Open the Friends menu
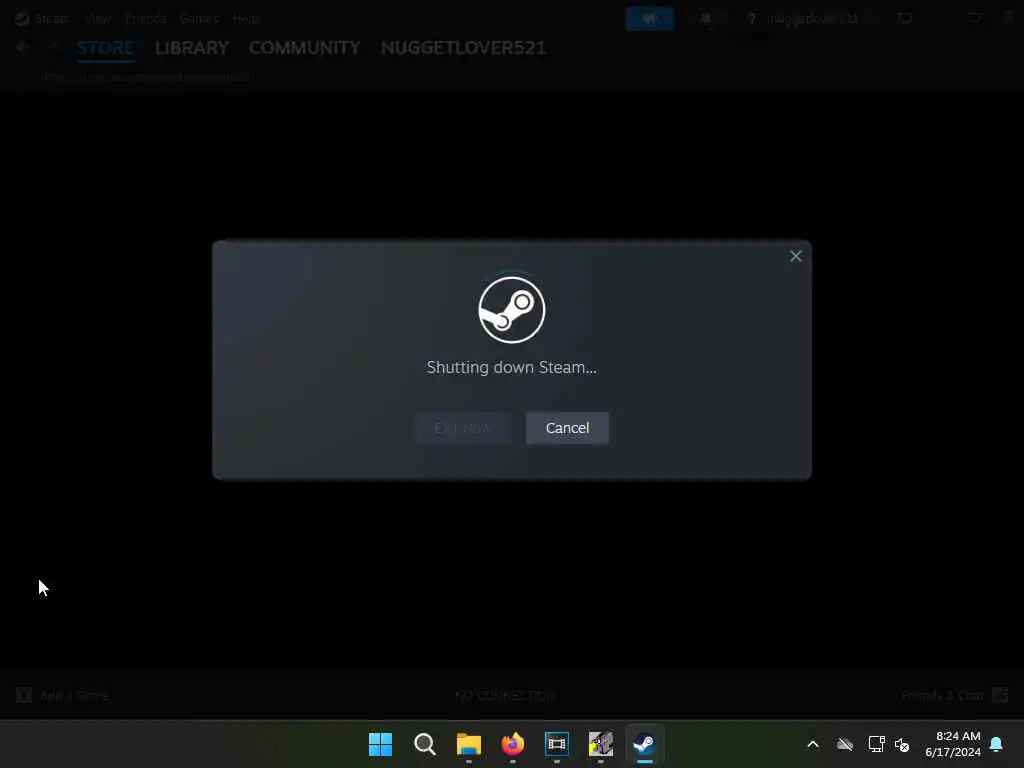 tap(146, 18)
